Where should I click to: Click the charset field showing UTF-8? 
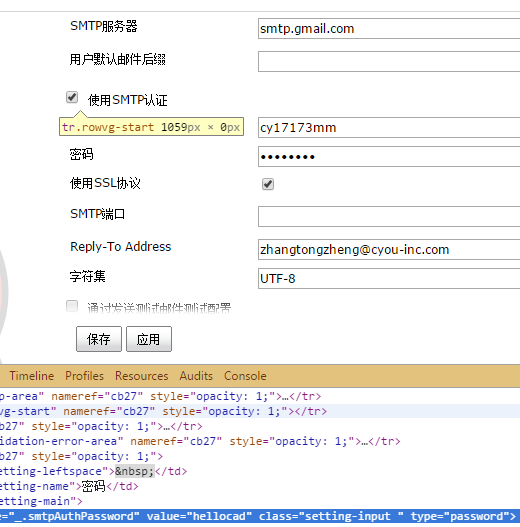pyautogui.click(x=389, y=278)
